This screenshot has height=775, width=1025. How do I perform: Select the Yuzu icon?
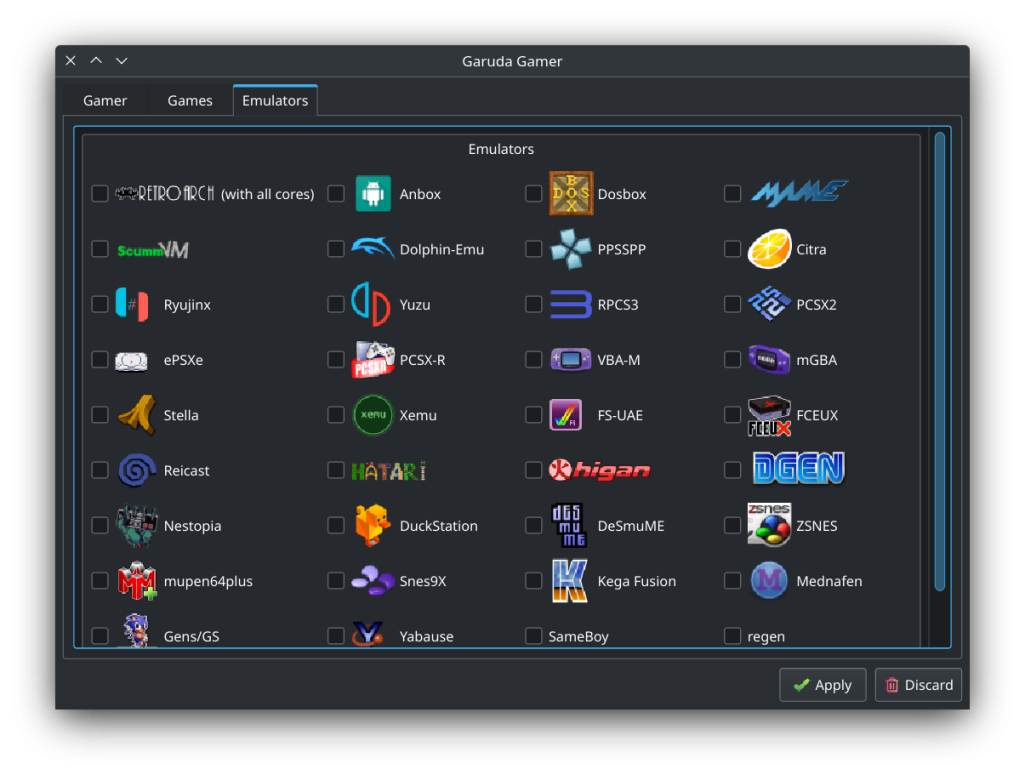(370, 304)
